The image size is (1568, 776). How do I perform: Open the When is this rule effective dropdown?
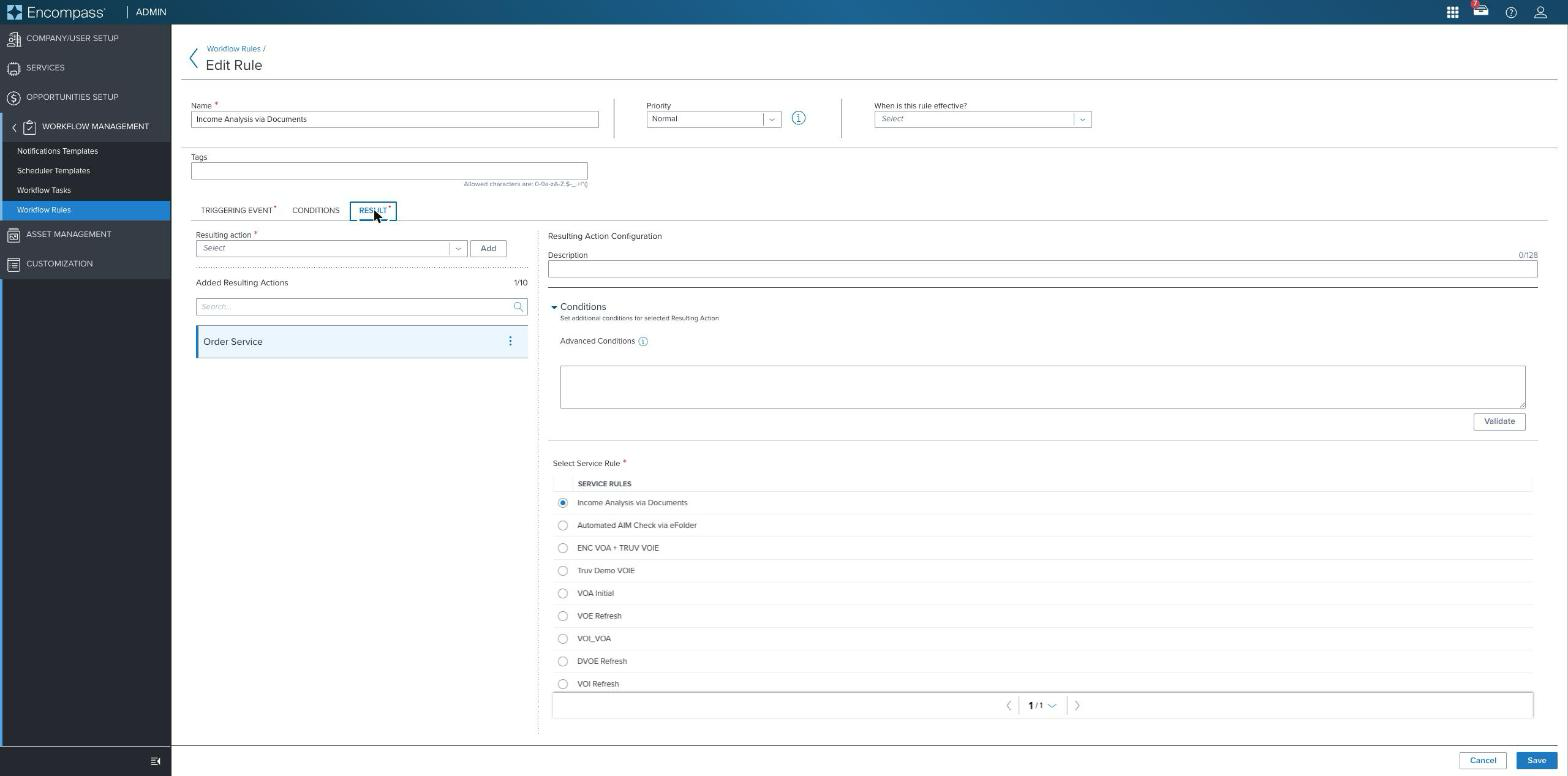click(982, 119)
